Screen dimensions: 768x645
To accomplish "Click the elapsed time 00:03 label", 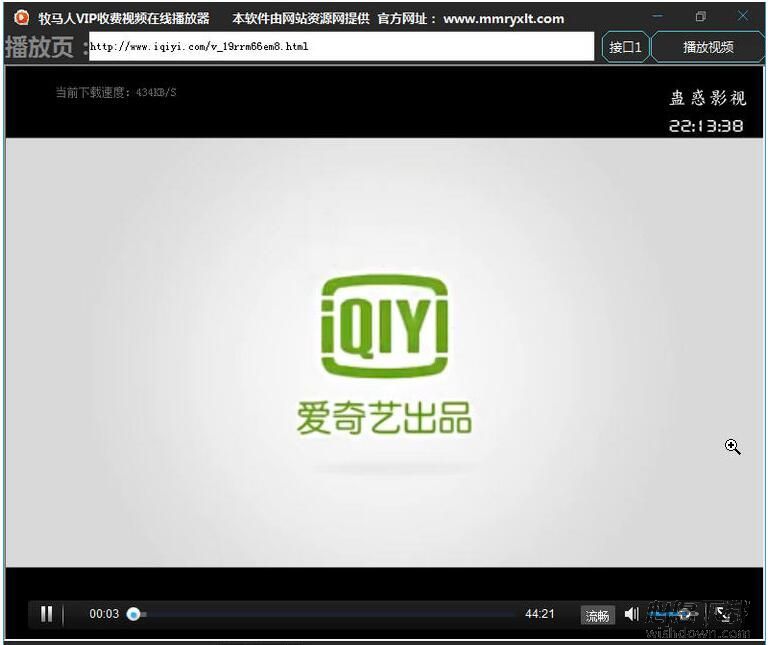I will tap(104, 614).
